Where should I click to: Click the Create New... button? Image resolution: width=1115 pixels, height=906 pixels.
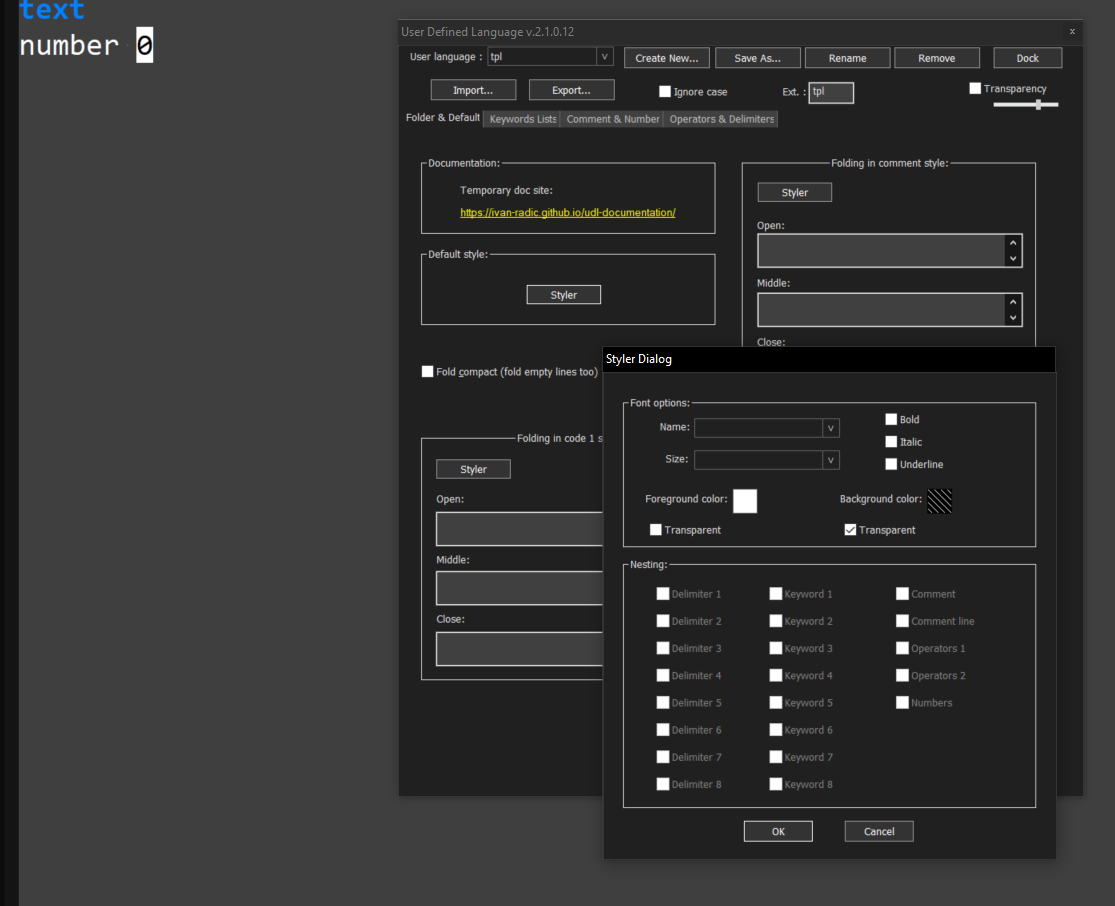666,58
